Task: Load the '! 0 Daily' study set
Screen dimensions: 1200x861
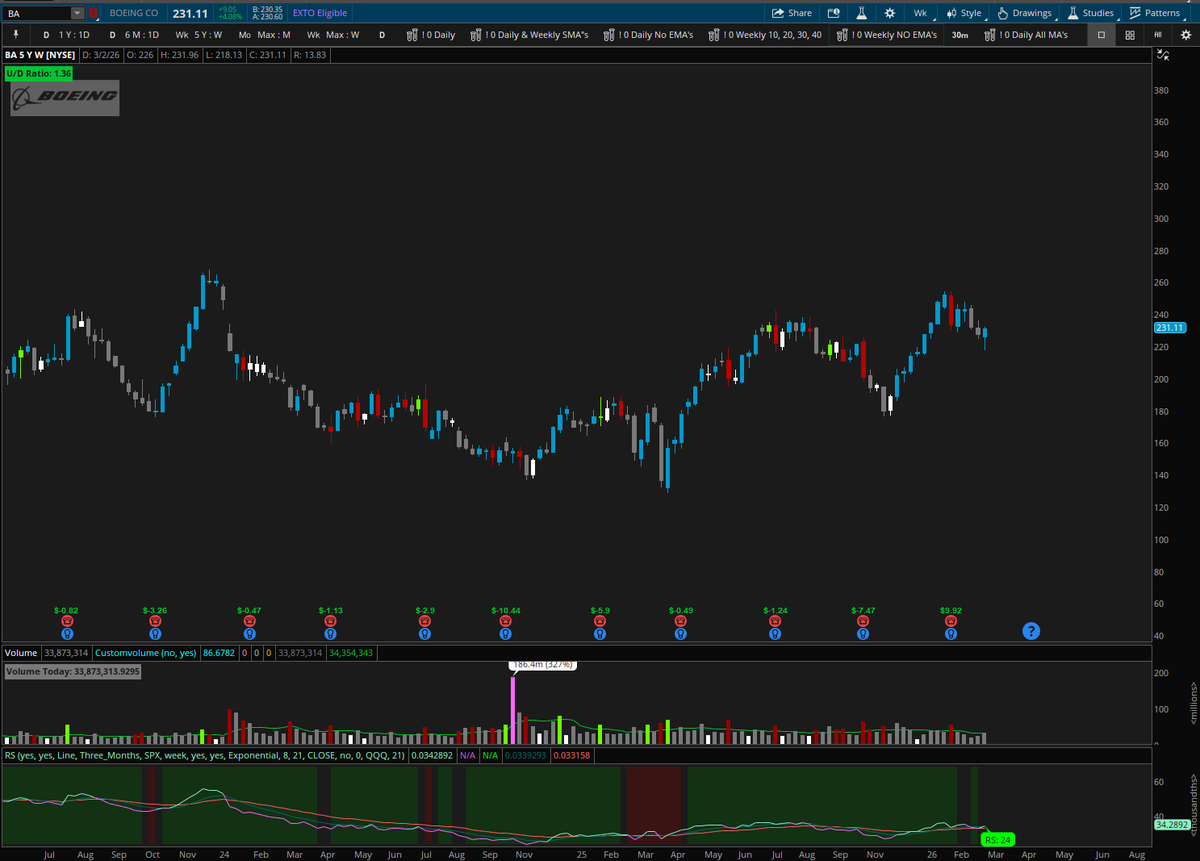Action: click(x=430, y=34)
